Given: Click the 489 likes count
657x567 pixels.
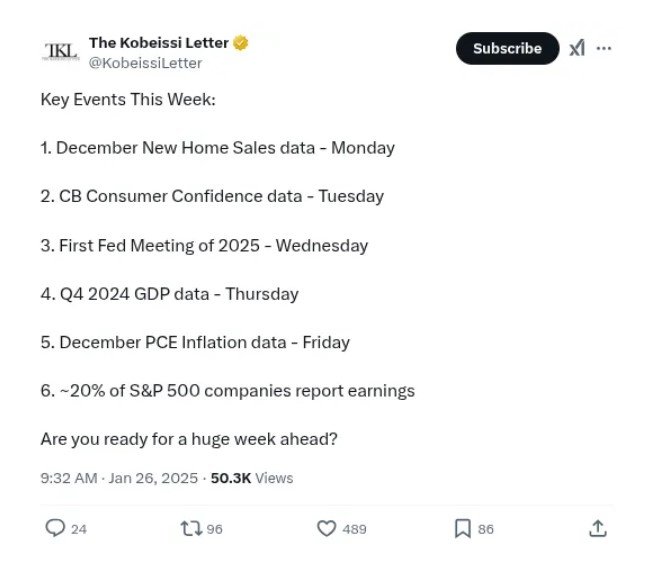Looking at the screenshot, I should (354, 529).
